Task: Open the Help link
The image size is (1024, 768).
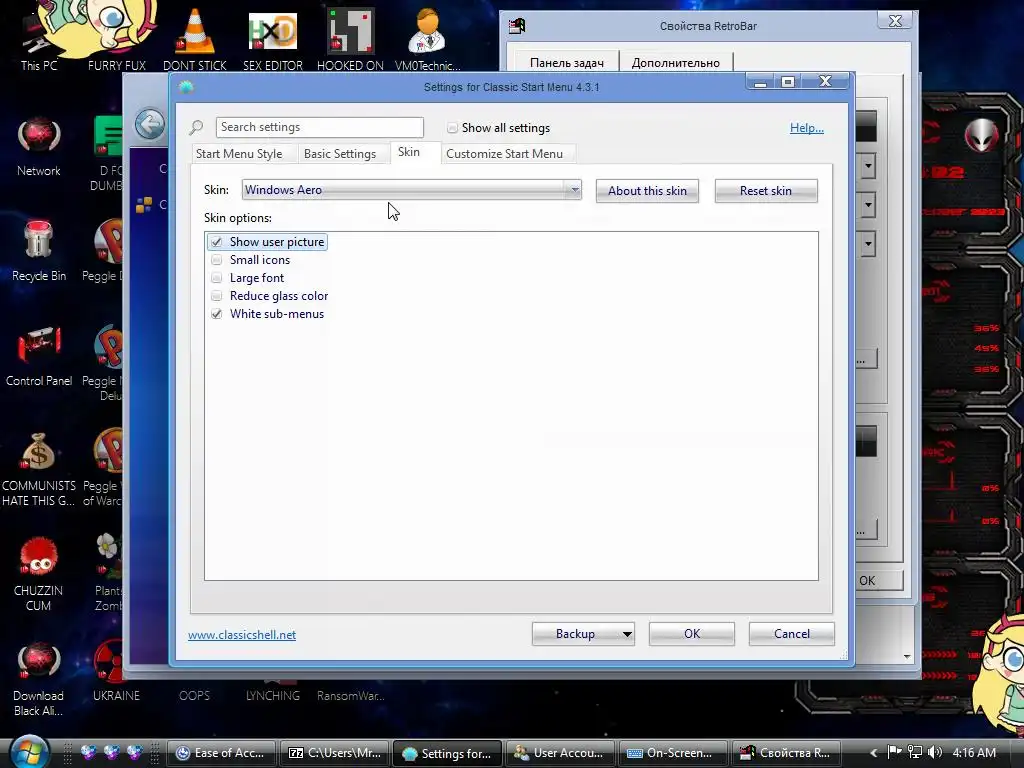Action: coord(807,128)
